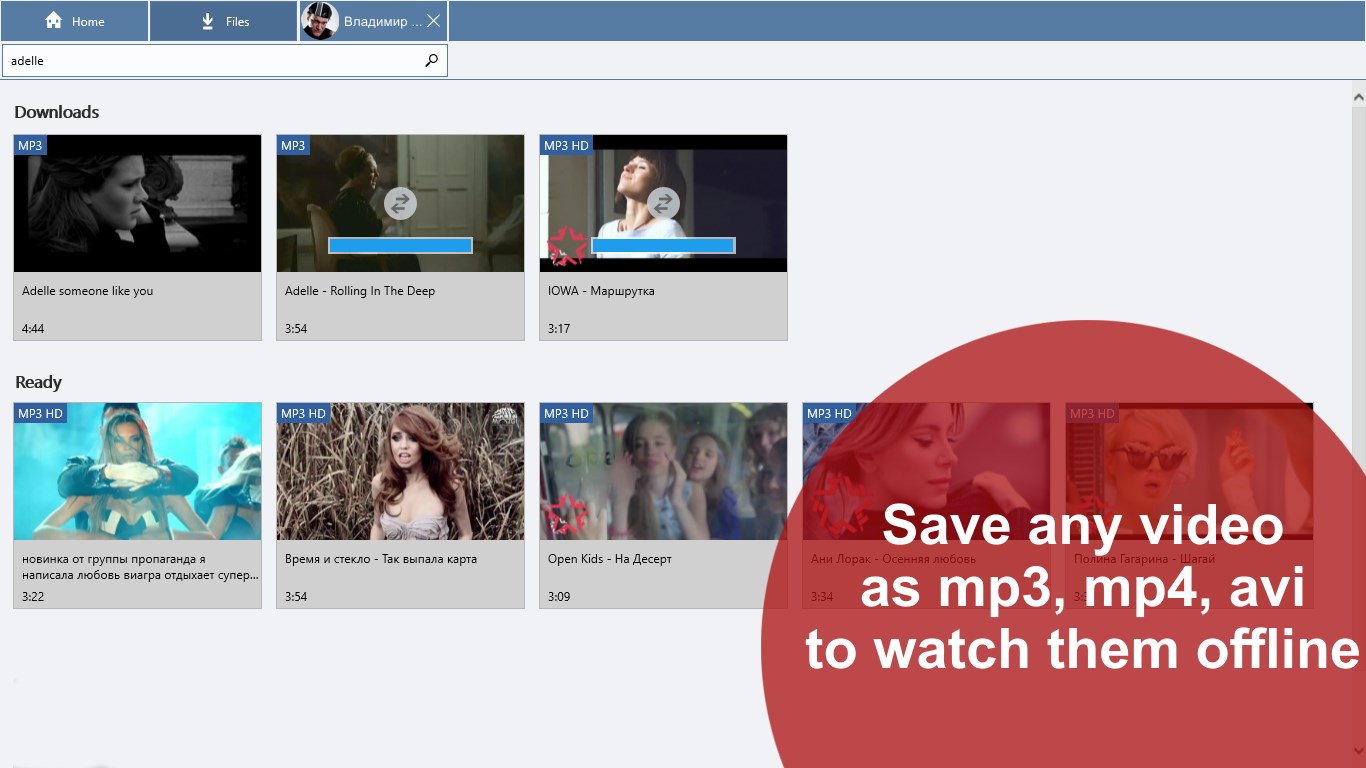This screenshot has width=1366, height=768.
Task: Open the Home tab
Action: (74, 21)
